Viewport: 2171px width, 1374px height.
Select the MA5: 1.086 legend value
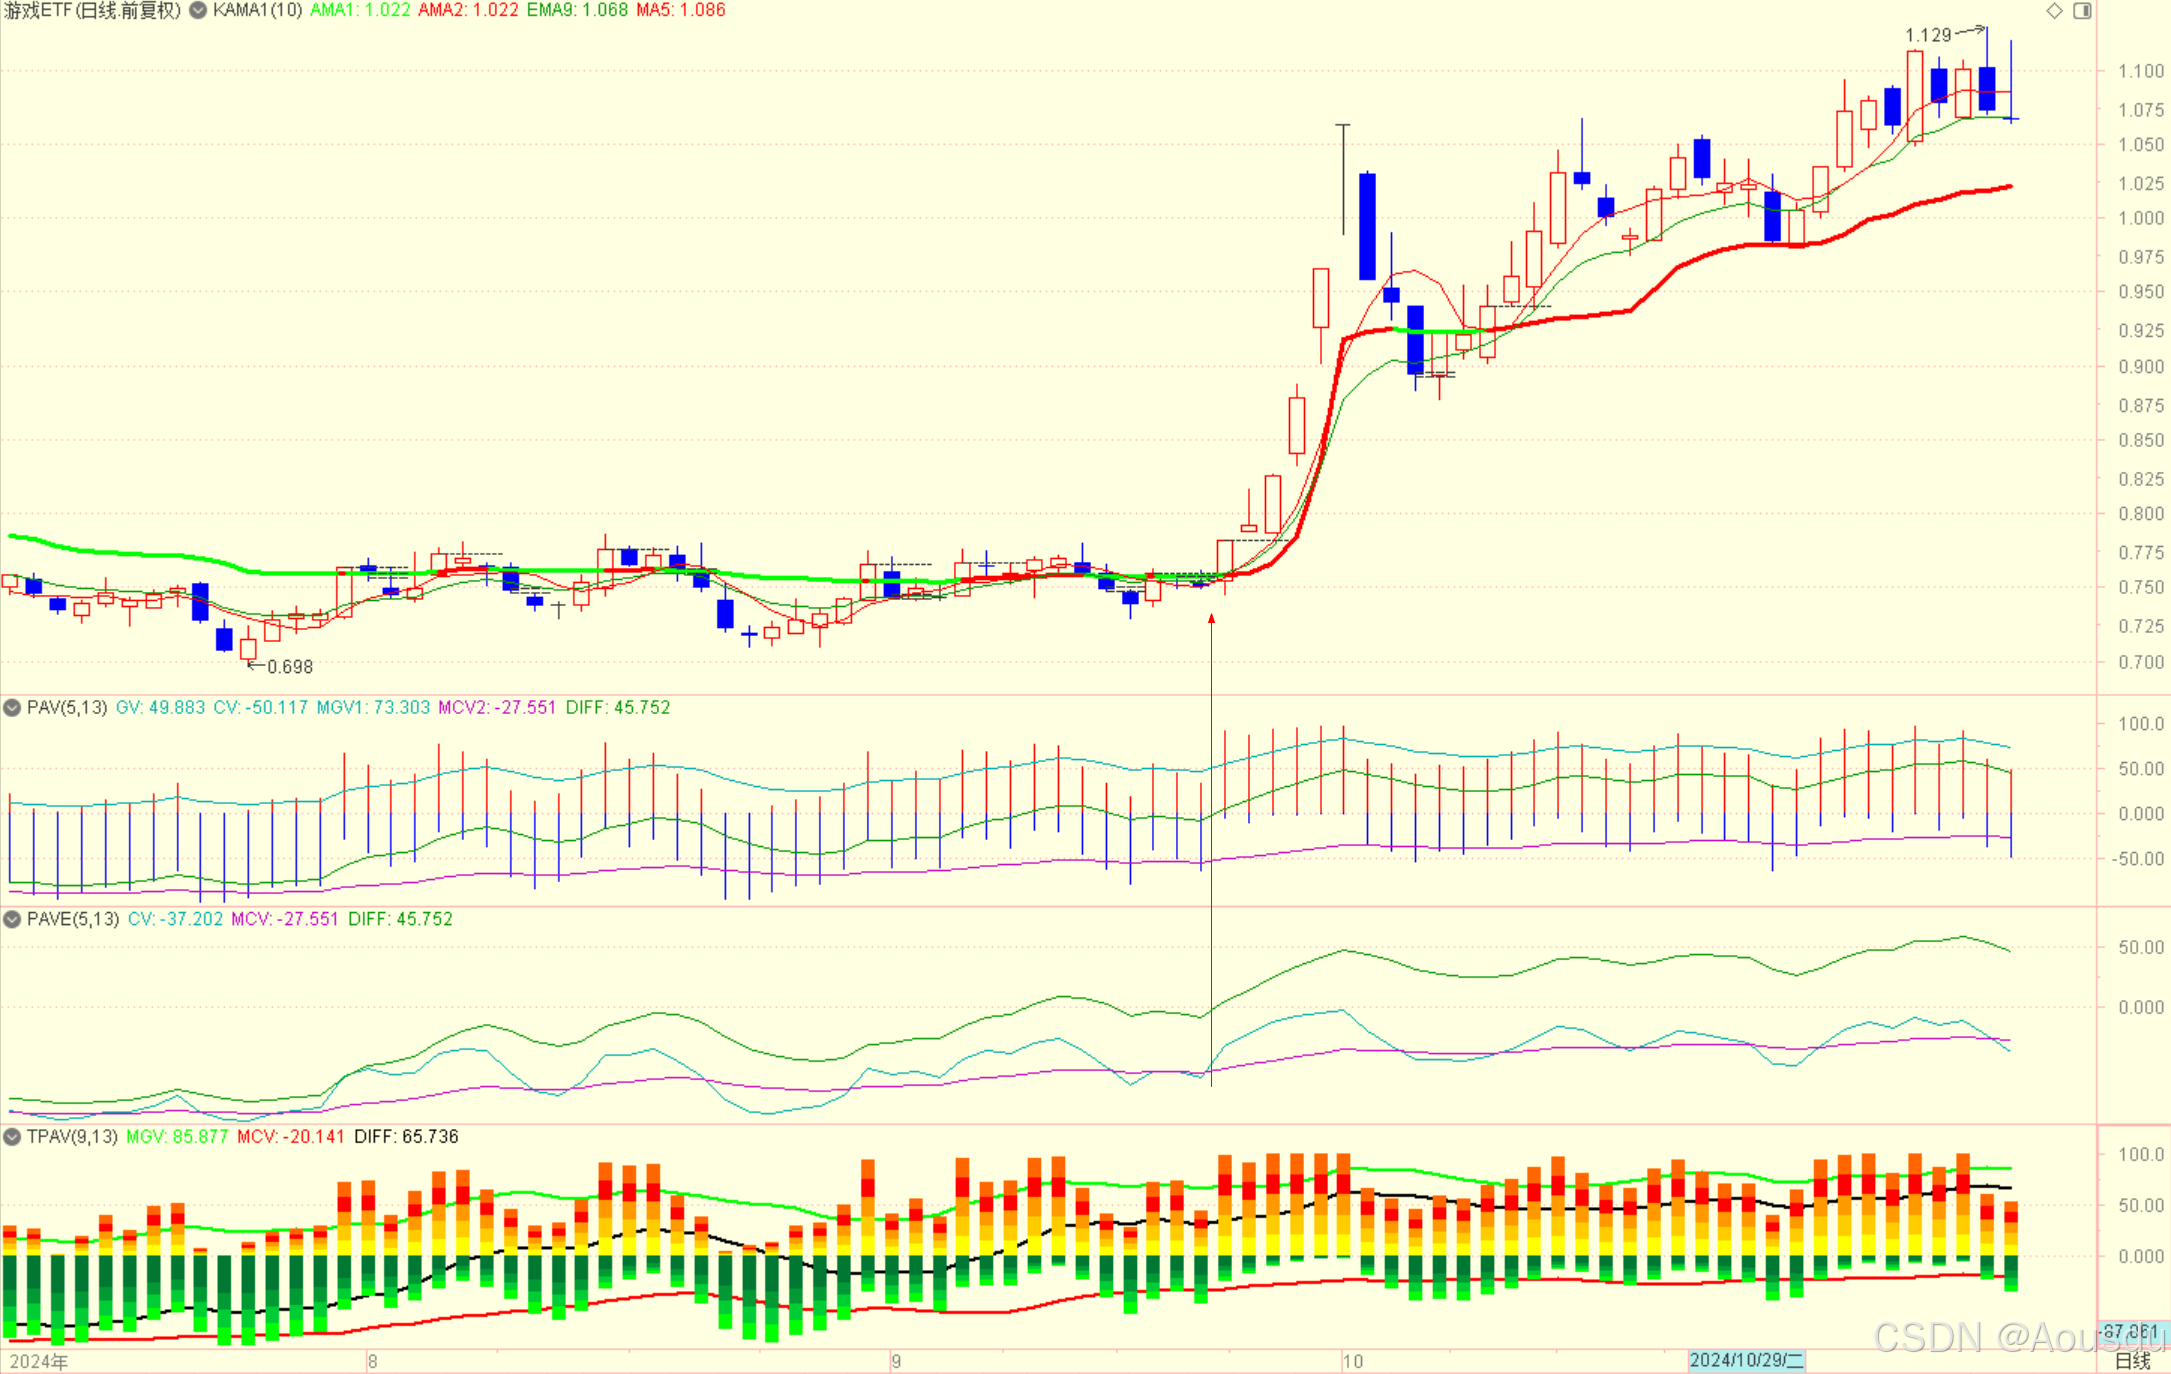680,10
